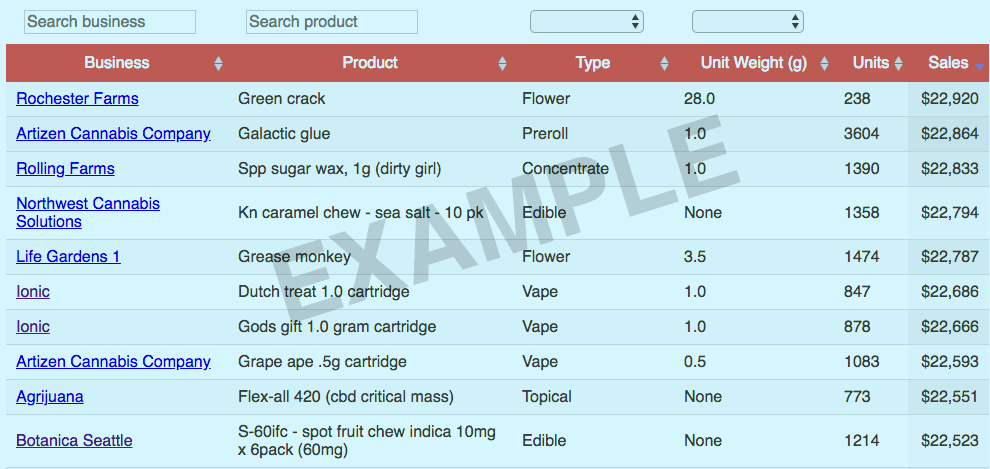Click the 1474 units cell
This screenshot has width=990, height=469.
[861, 257]
